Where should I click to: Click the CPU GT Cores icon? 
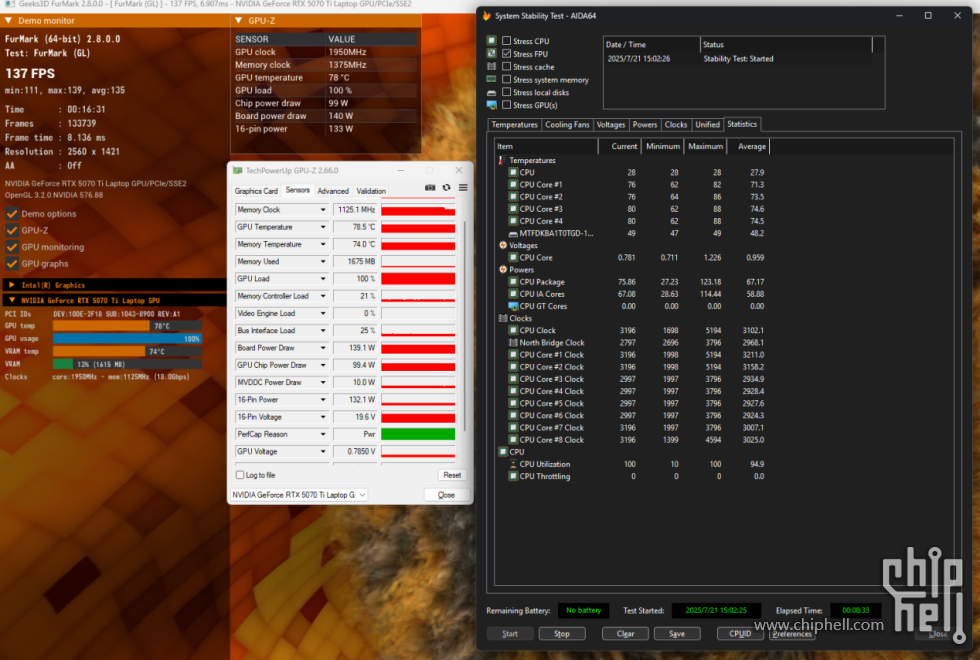(513, 306)
